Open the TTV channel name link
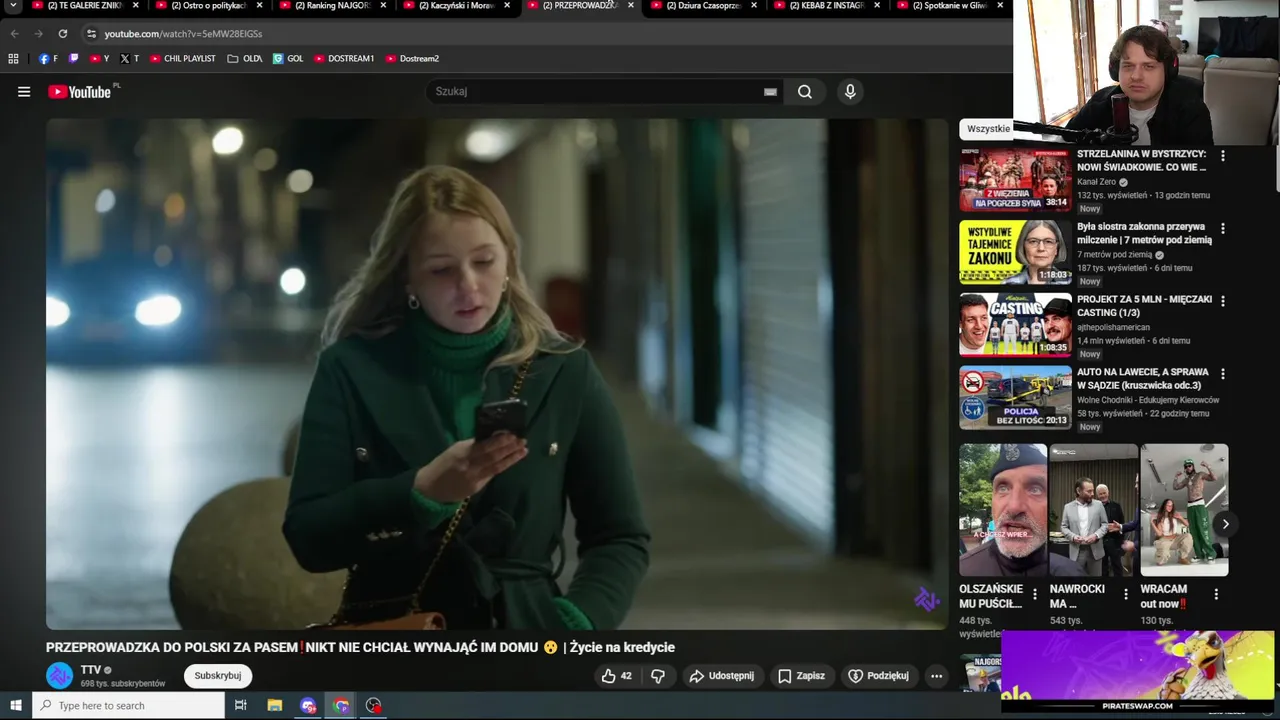This screenshot has height=720, width=1280. point(91,670)
